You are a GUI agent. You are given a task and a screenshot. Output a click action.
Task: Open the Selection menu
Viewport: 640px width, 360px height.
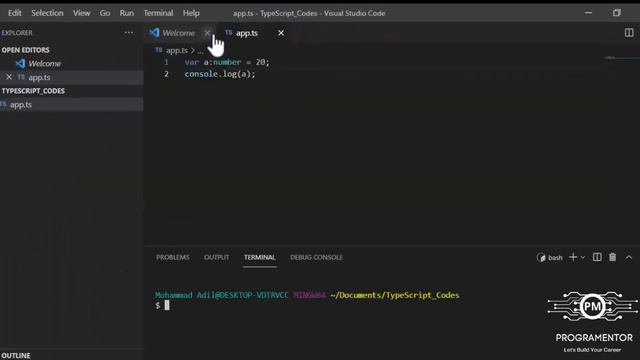point(47,13)
